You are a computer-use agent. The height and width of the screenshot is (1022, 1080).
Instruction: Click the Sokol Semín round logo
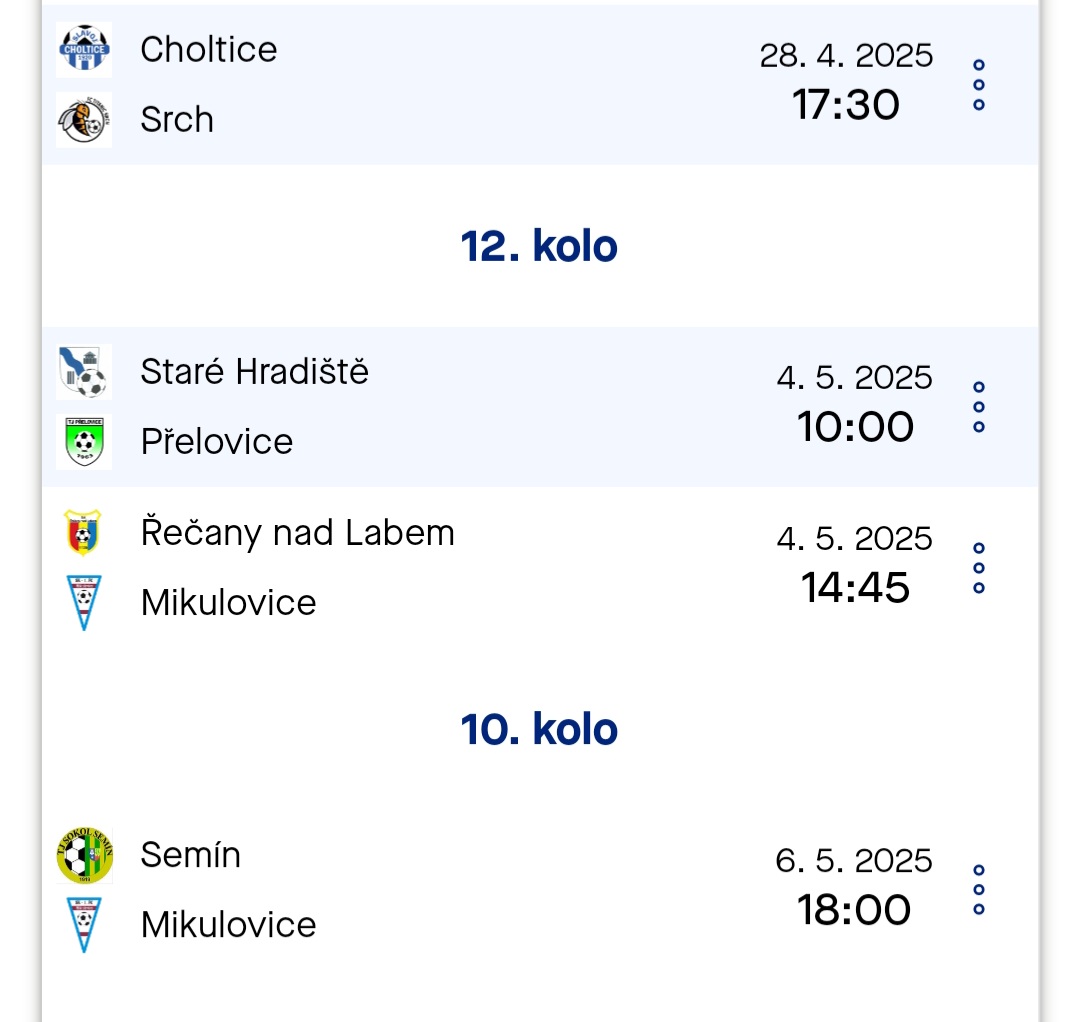84,855
